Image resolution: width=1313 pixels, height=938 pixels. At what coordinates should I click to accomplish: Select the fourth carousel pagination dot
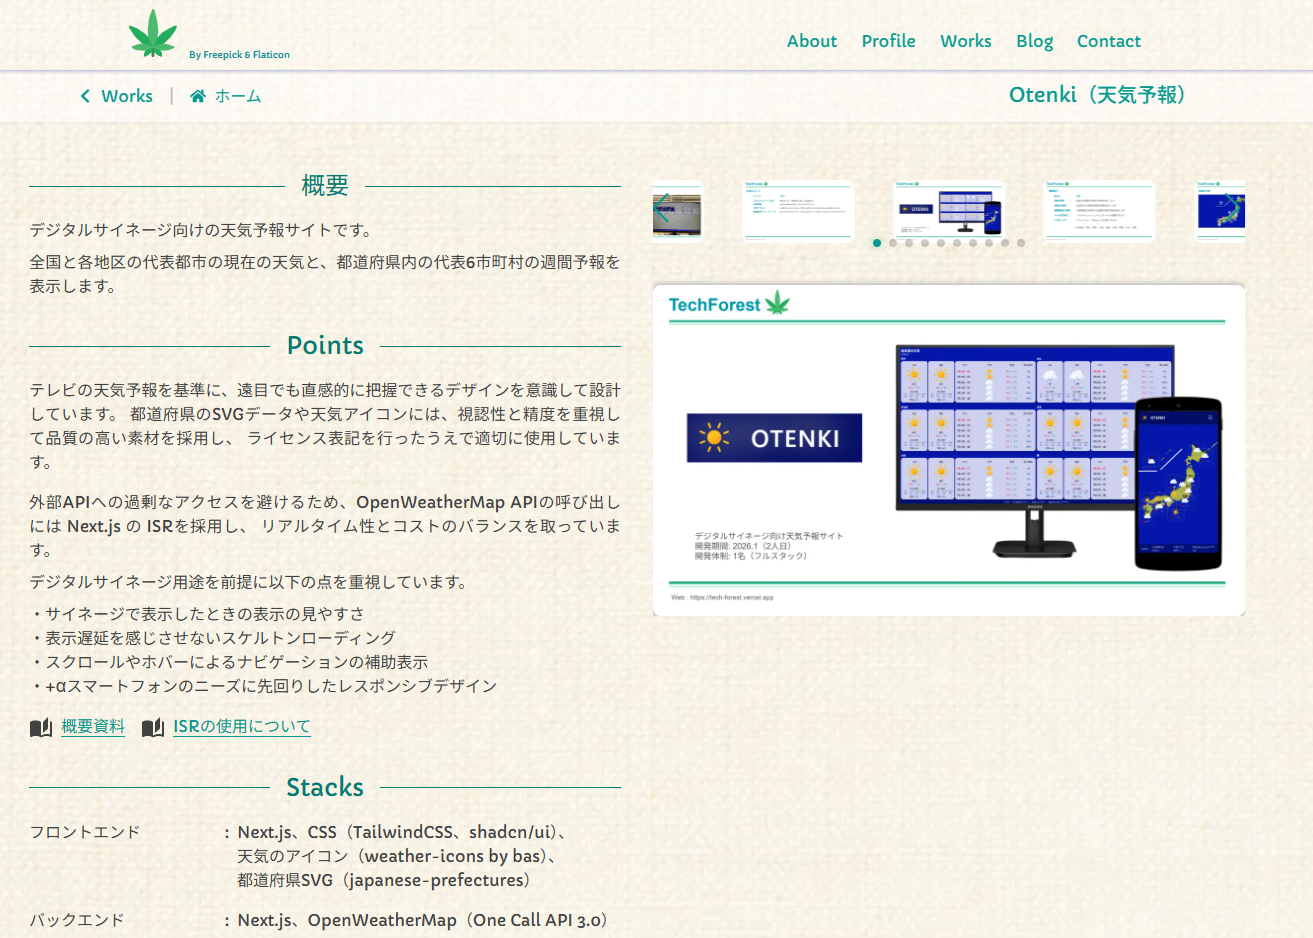[925, 243]
